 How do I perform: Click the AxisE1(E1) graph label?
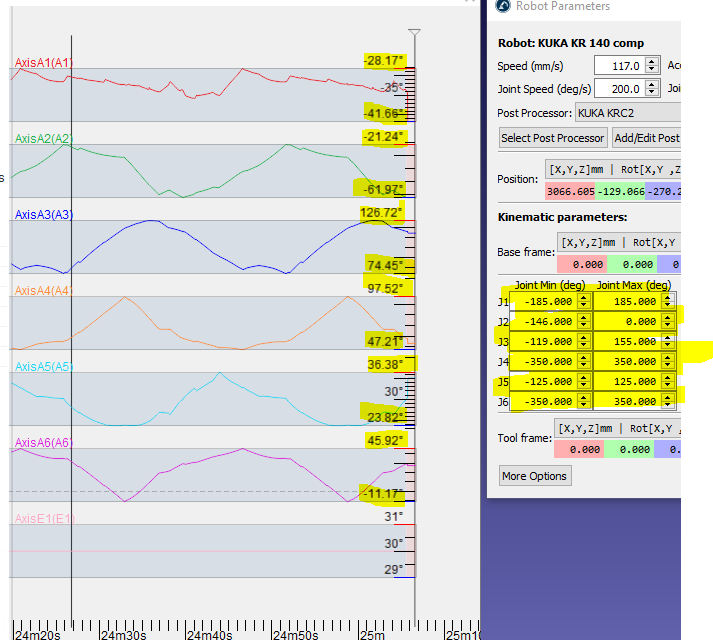point(45,518)
